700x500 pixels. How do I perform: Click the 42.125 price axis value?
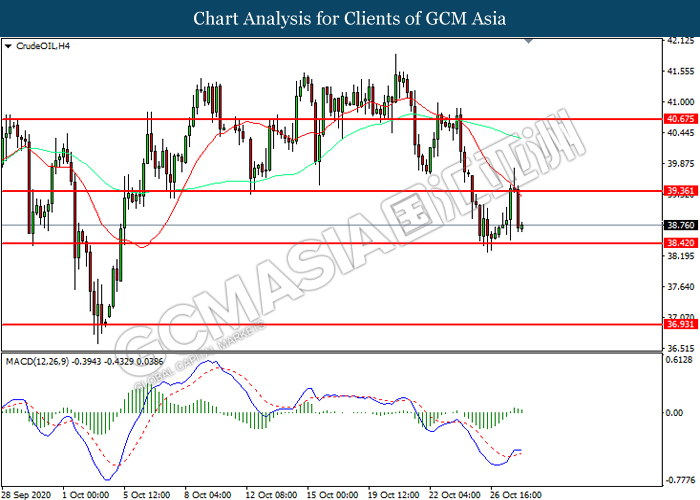point(681,41)
